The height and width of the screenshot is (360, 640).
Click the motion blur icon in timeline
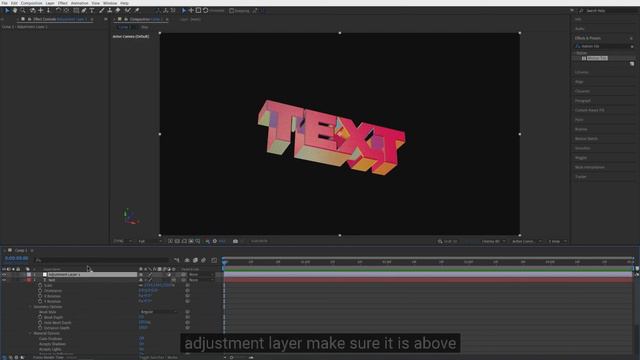[203, 260]
